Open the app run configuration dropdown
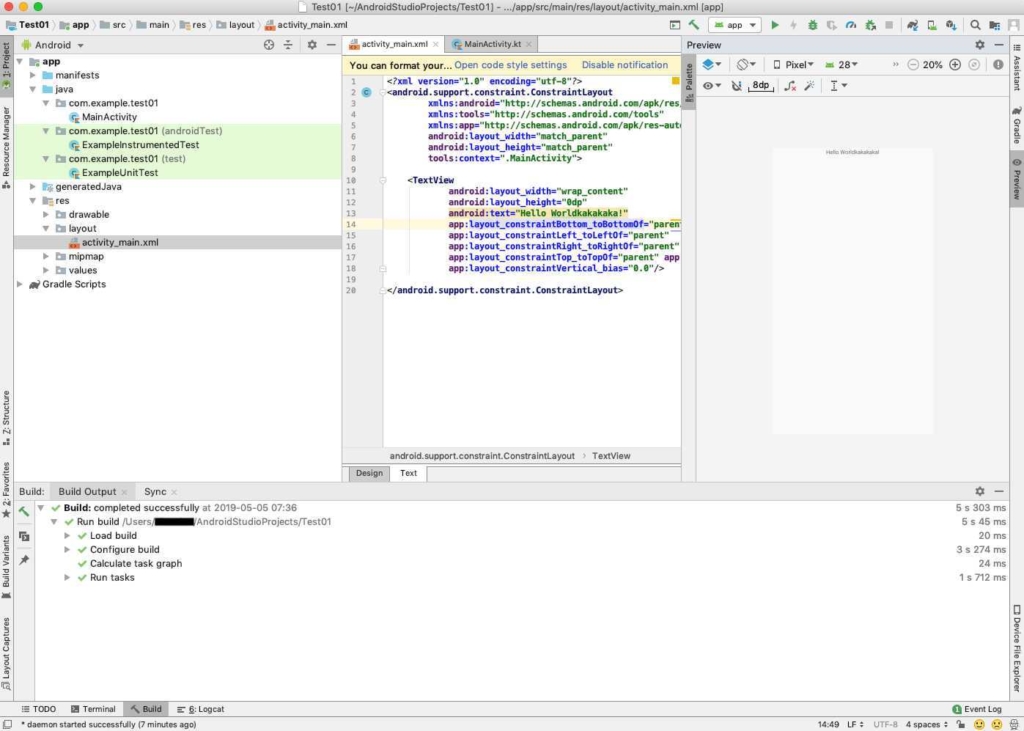This screenshot has width=1024, height=731. point(735,25)
